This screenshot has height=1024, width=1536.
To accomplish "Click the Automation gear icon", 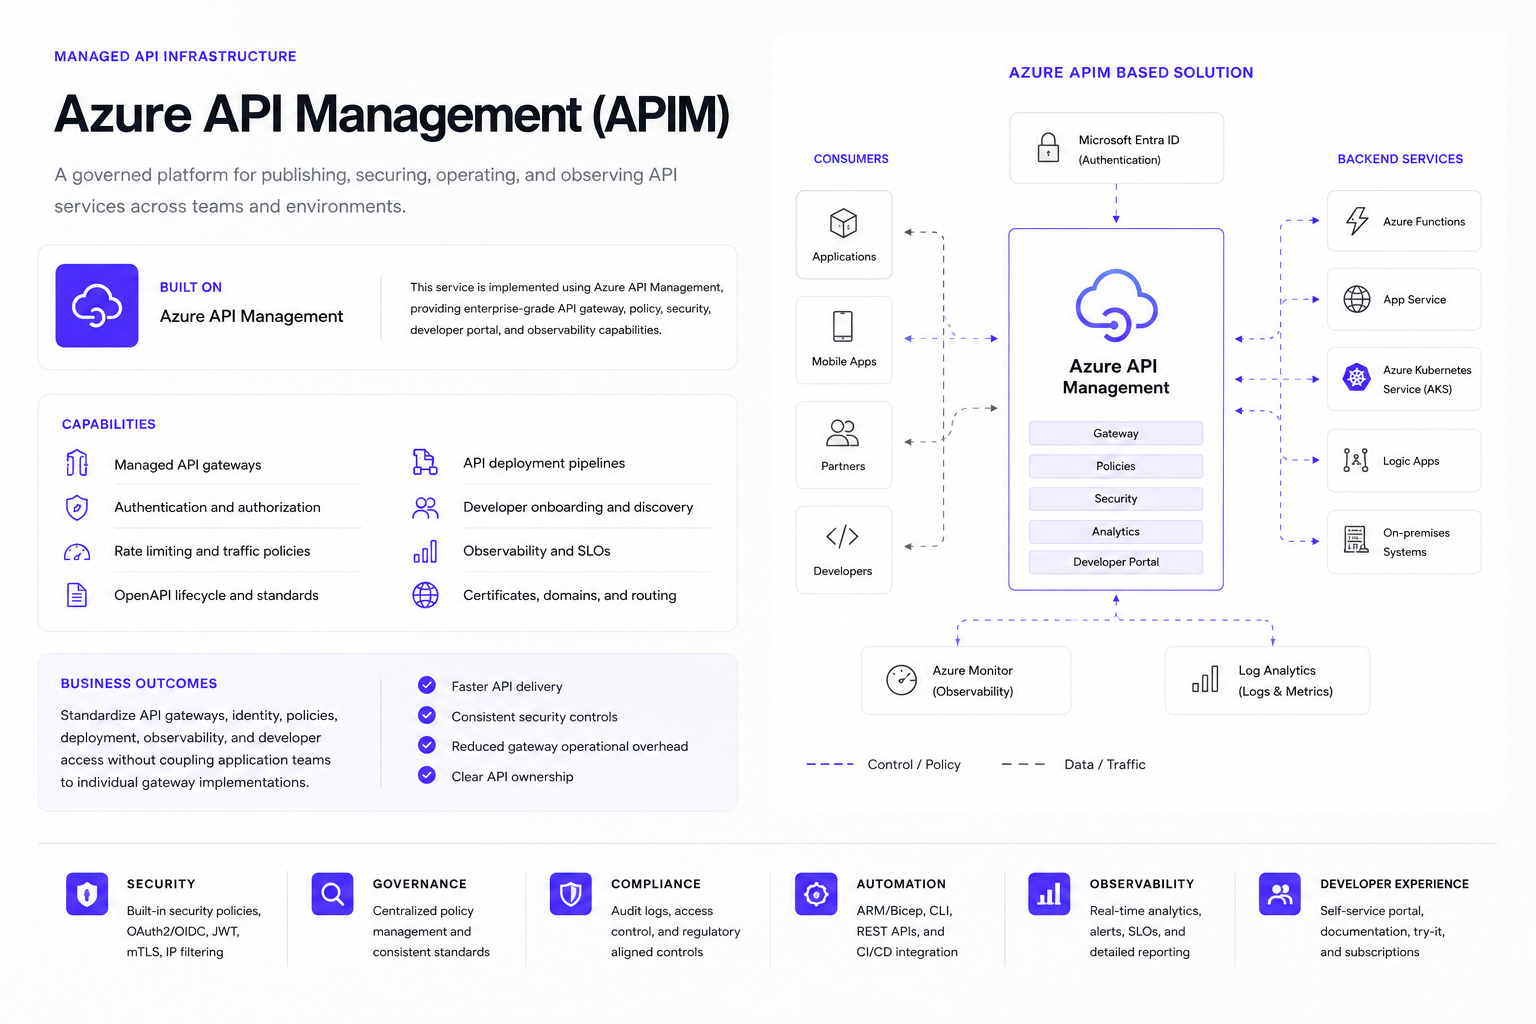I will coord(816,894).
